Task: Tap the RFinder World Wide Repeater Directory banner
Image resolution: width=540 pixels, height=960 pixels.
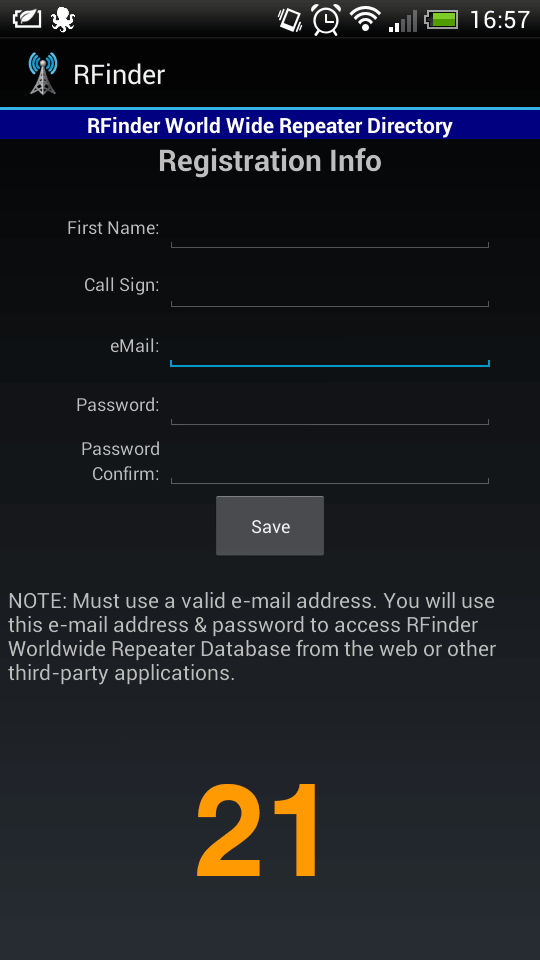Action: [x=270, y=126]
